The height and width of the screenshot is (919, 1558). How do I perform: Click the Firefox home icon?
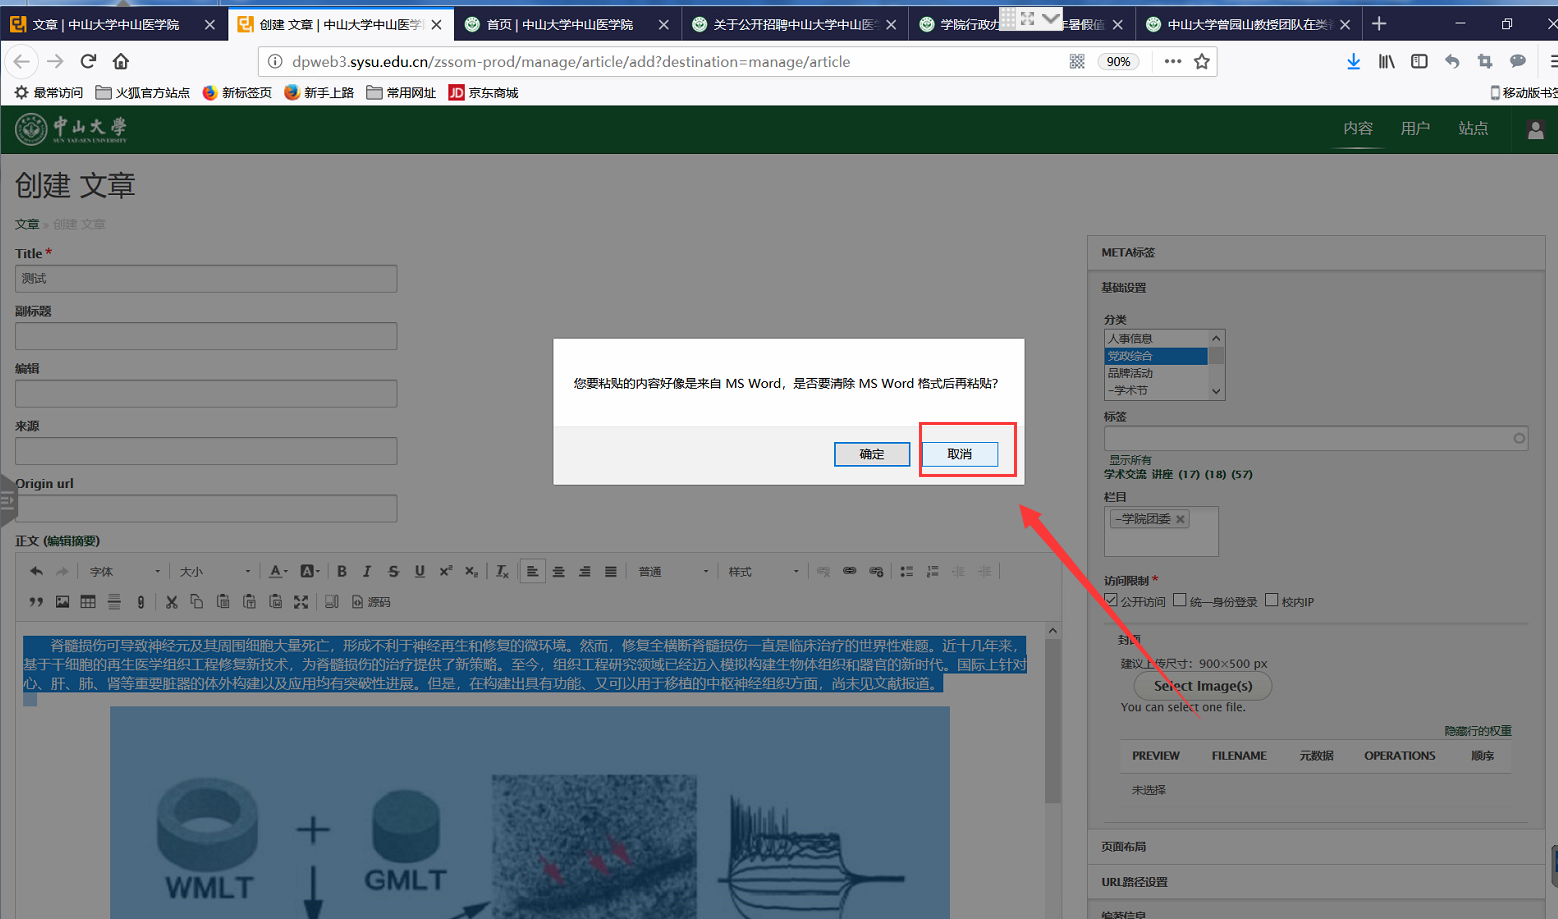pos(121,61)
